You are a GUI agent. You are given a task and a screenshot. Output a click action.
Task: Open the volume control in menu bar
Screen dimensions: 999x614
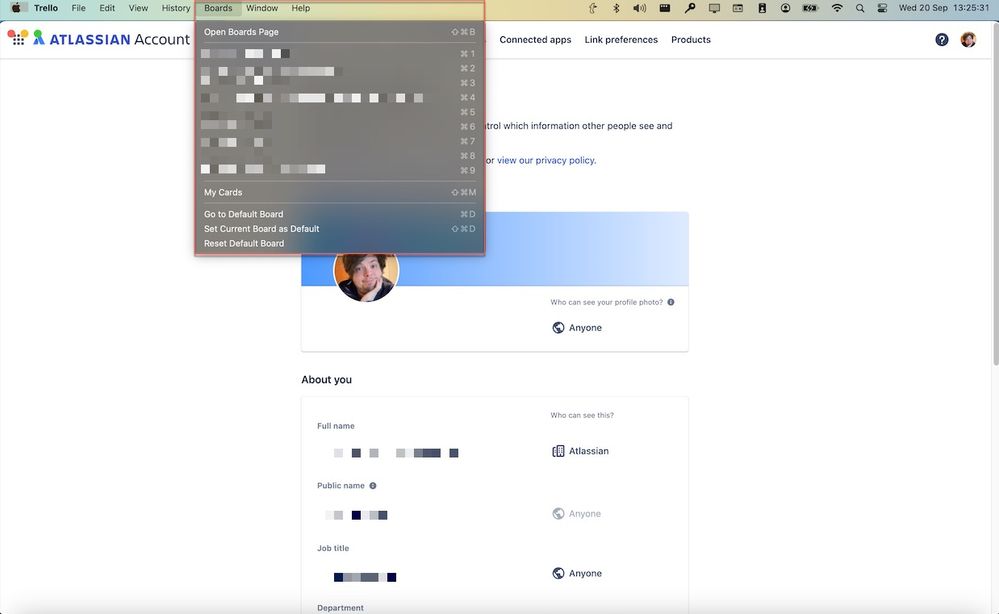click(640, 8)
